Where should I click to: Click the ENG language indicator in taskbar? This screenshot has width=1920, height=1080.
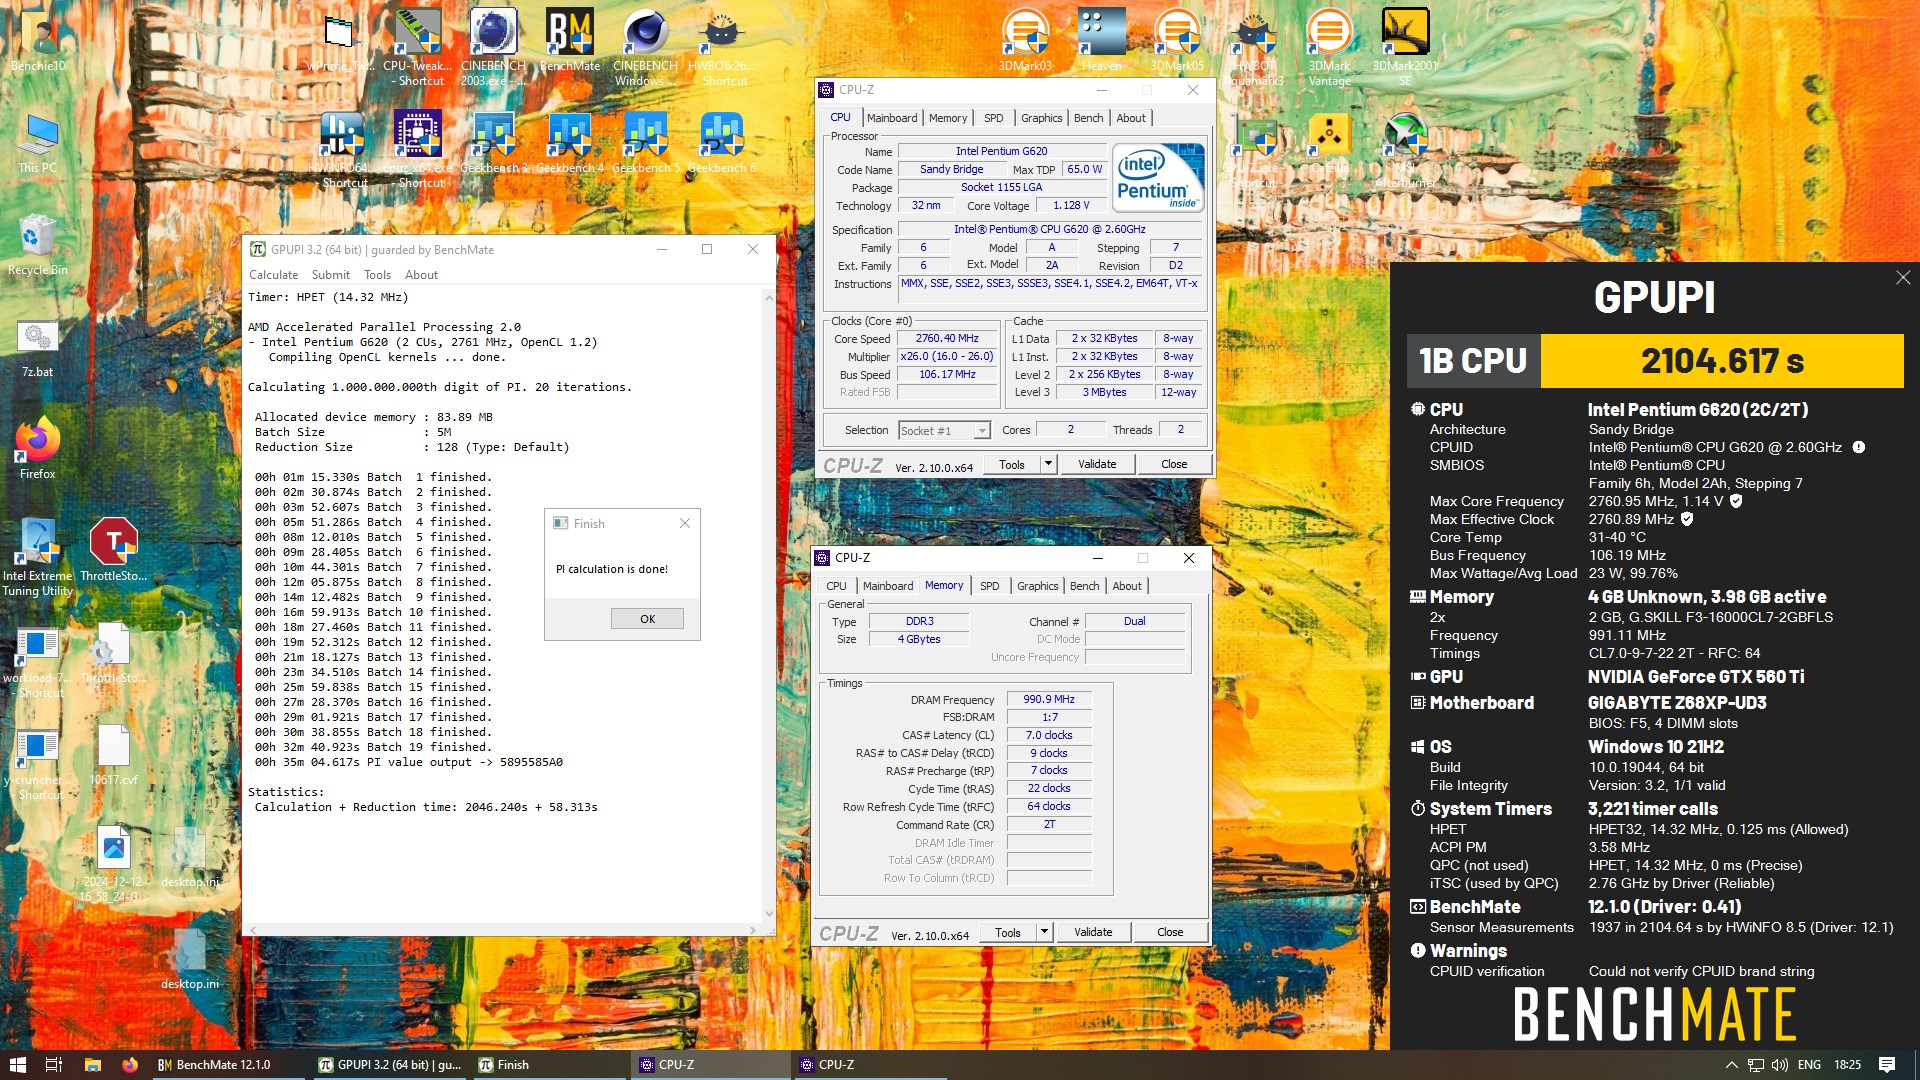pos(1809,1065)
